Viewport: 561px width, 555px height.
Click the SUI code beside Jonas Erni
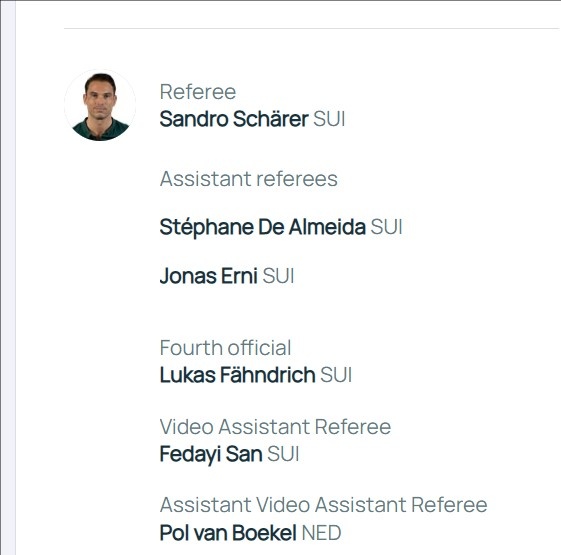(x=278, y=276)
